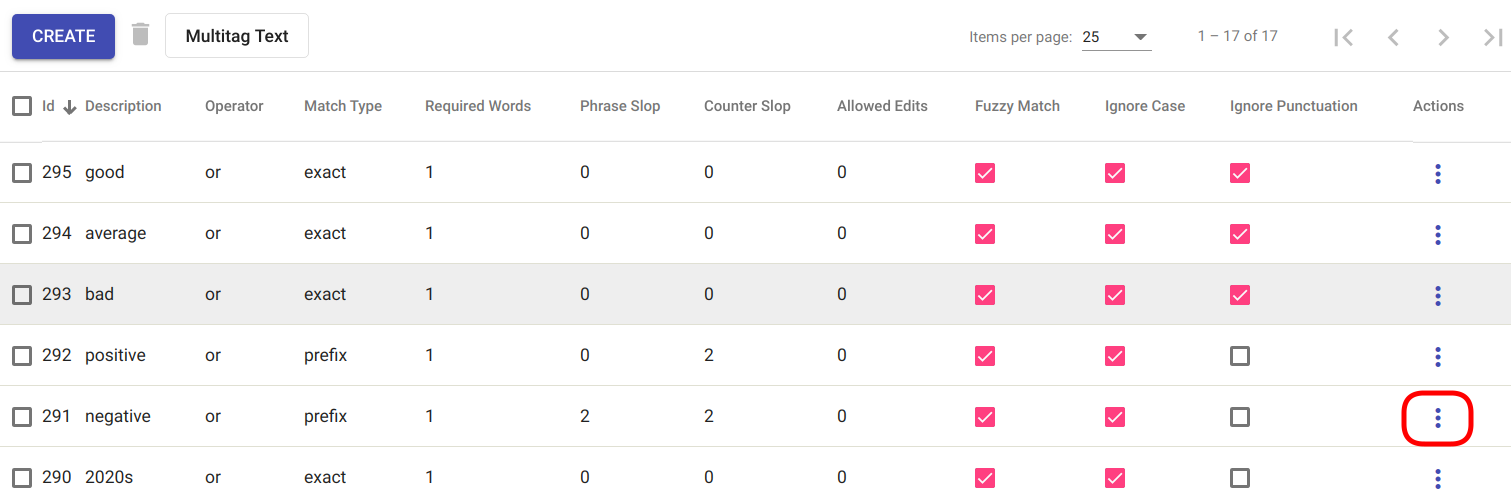The width and height of the screenshot is (1511, 502).
Task: Click the Match Type column header
Action: point(343,106)
